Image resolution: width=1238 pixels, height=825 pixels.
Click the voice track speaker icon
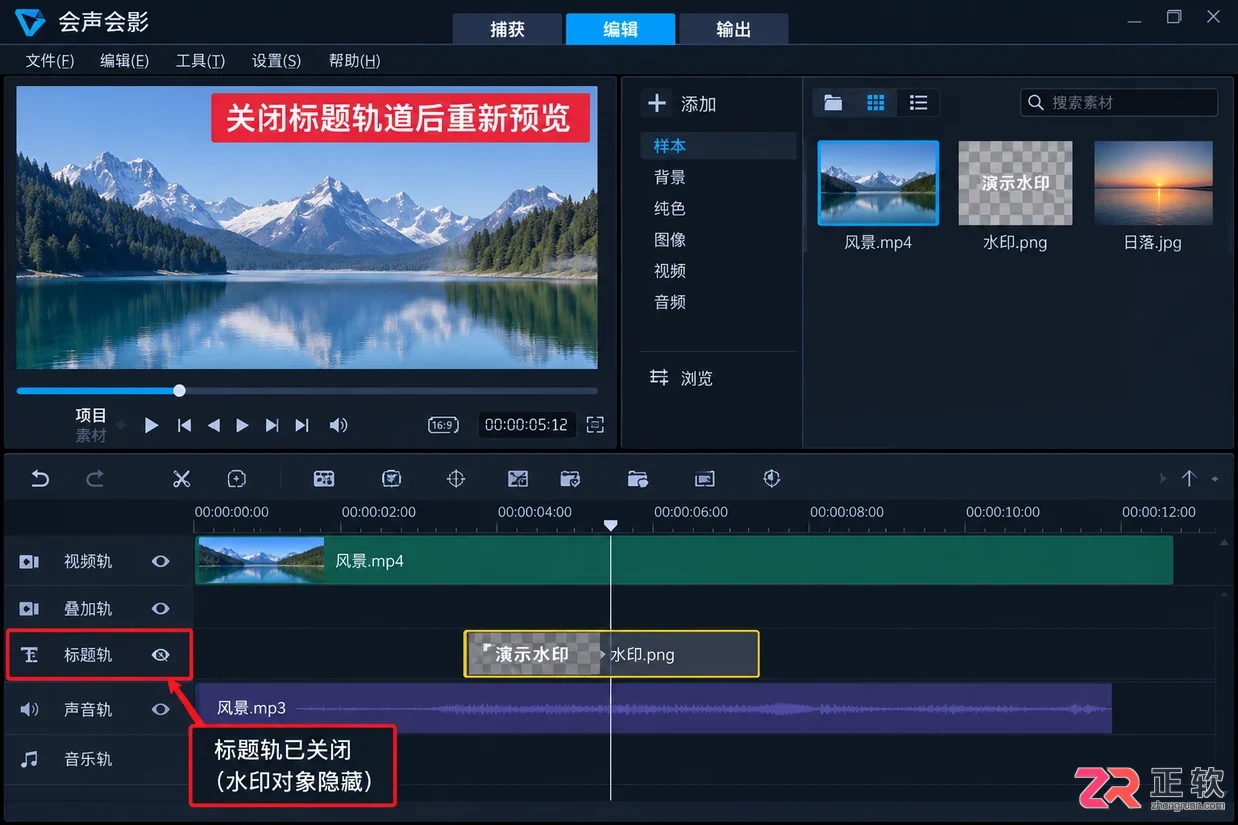[x=30, y=709]
